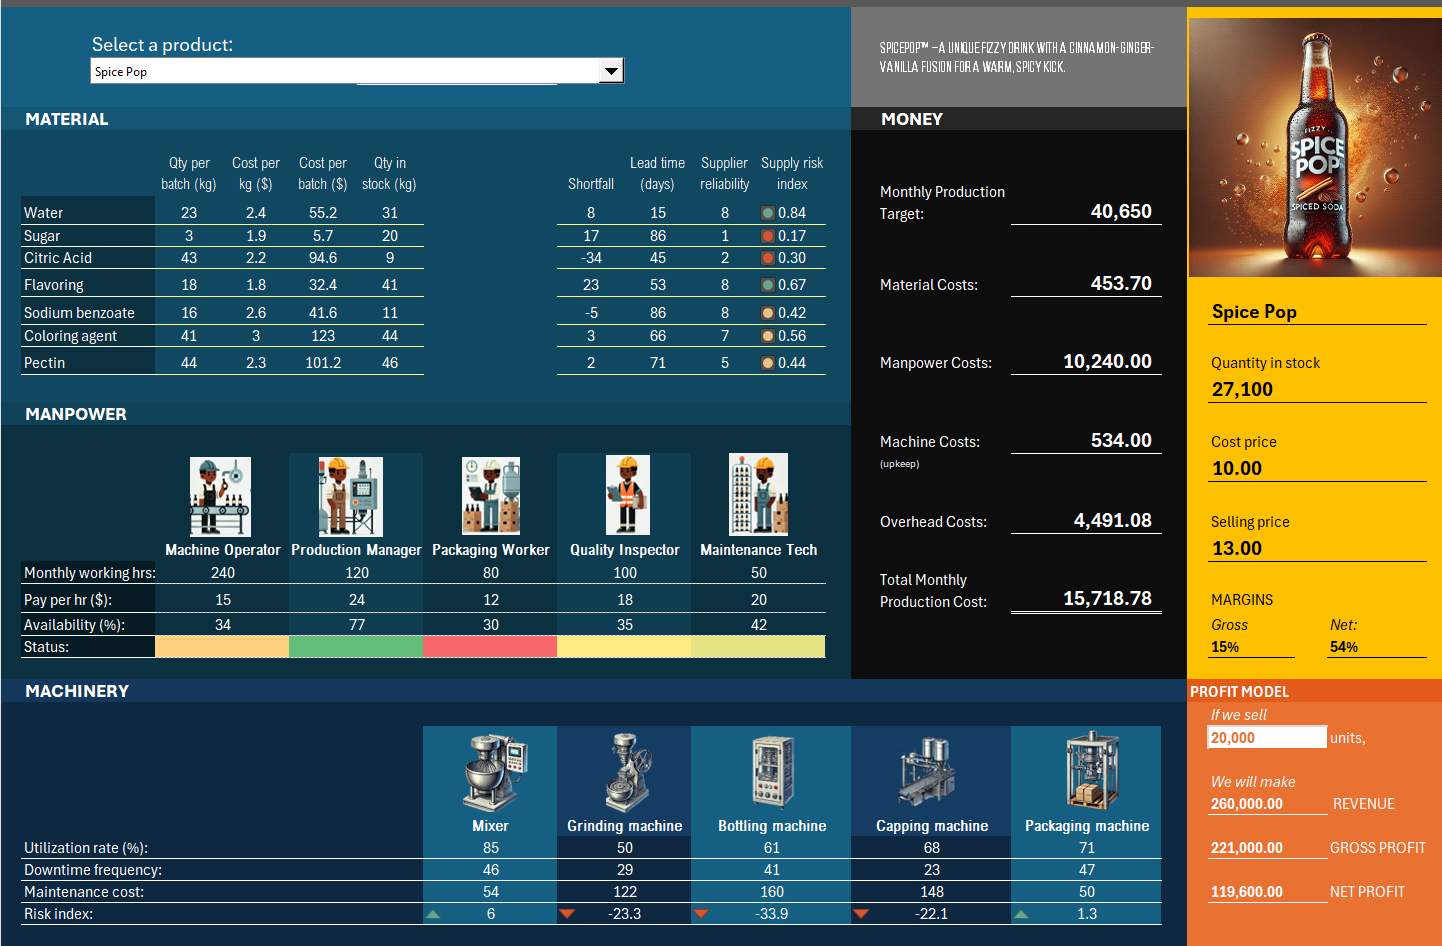Click the Spice Pop product combo box

click(357, 71)
